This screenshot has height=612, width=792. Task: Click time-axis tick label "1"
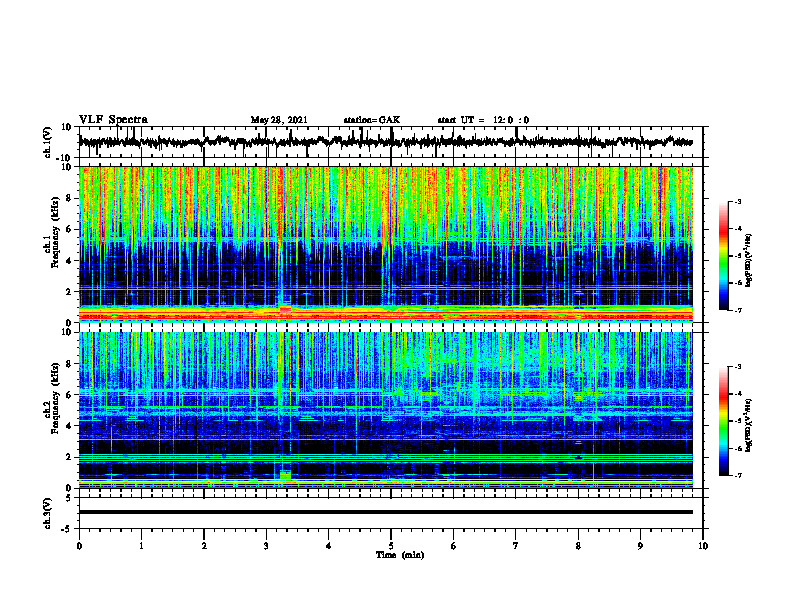pyautogui.click(x=141, y=546)
